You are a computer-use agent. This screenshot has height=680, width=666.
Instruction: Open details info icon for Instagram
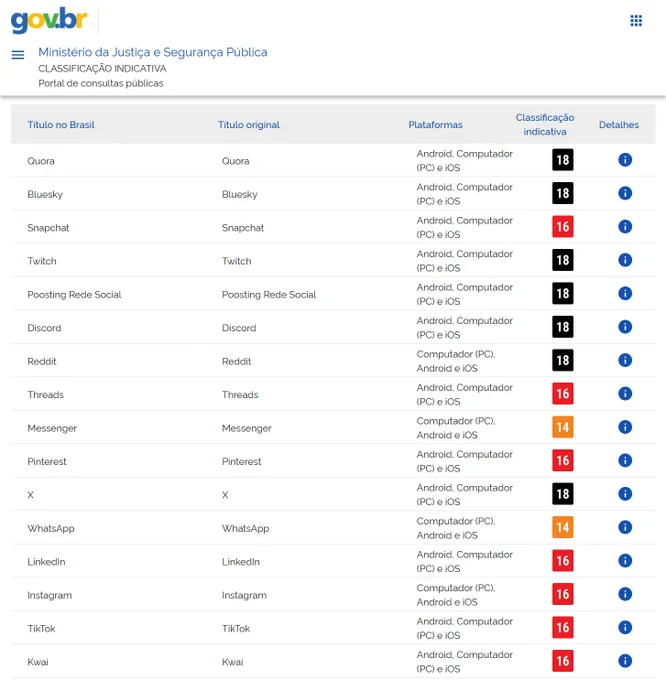click(625, 594)
